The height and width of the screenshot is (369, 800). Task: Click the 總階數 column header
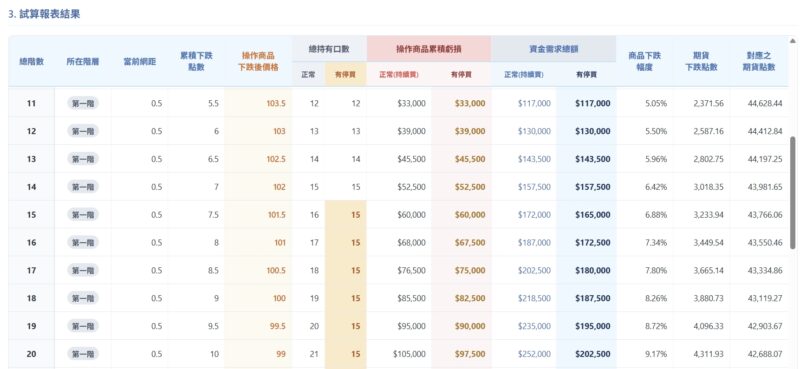(x=32, y=61)
